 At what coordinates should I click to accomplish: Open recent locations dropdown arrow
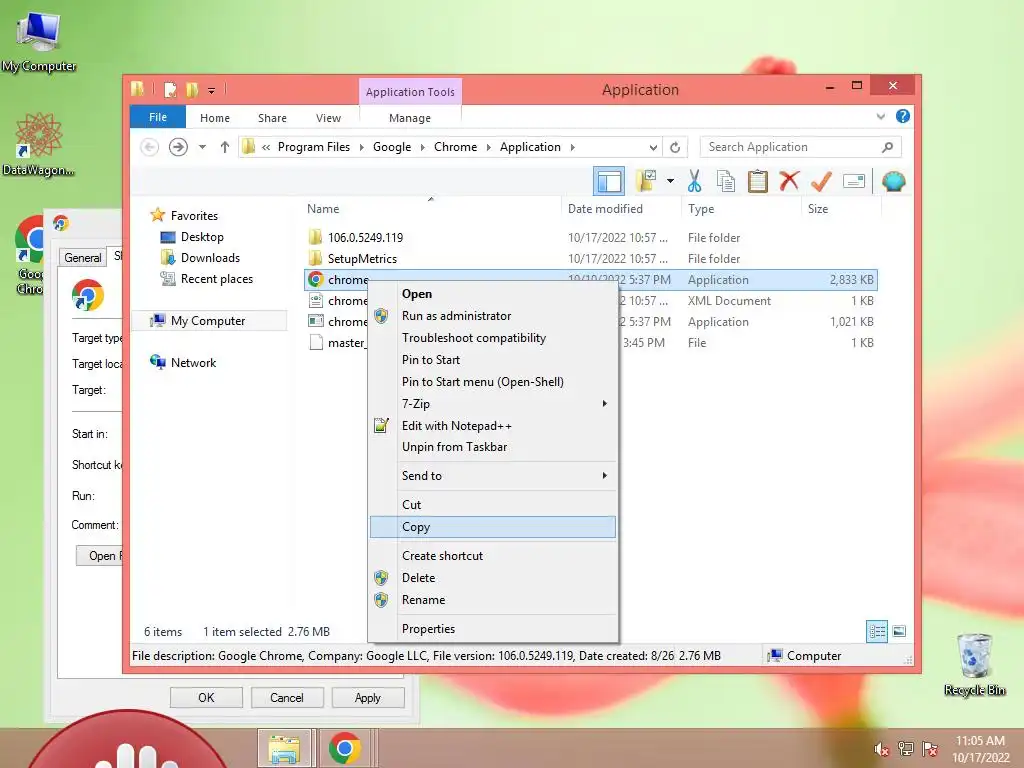coord(202,147)
